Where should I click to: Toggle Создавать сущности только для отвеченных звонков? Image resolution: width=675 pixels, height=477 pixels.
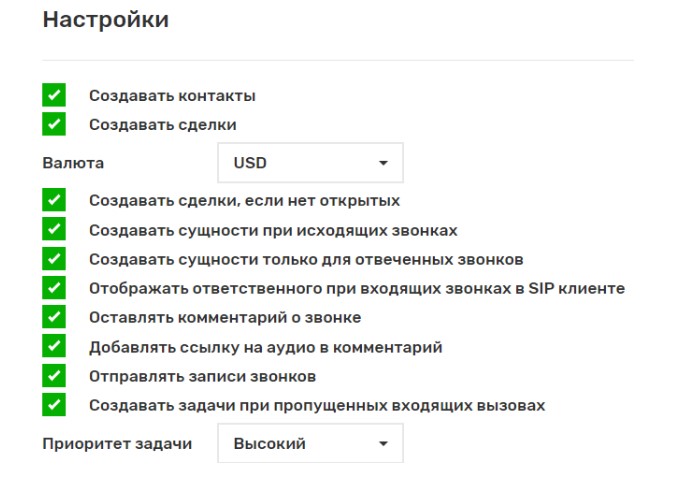54,259
